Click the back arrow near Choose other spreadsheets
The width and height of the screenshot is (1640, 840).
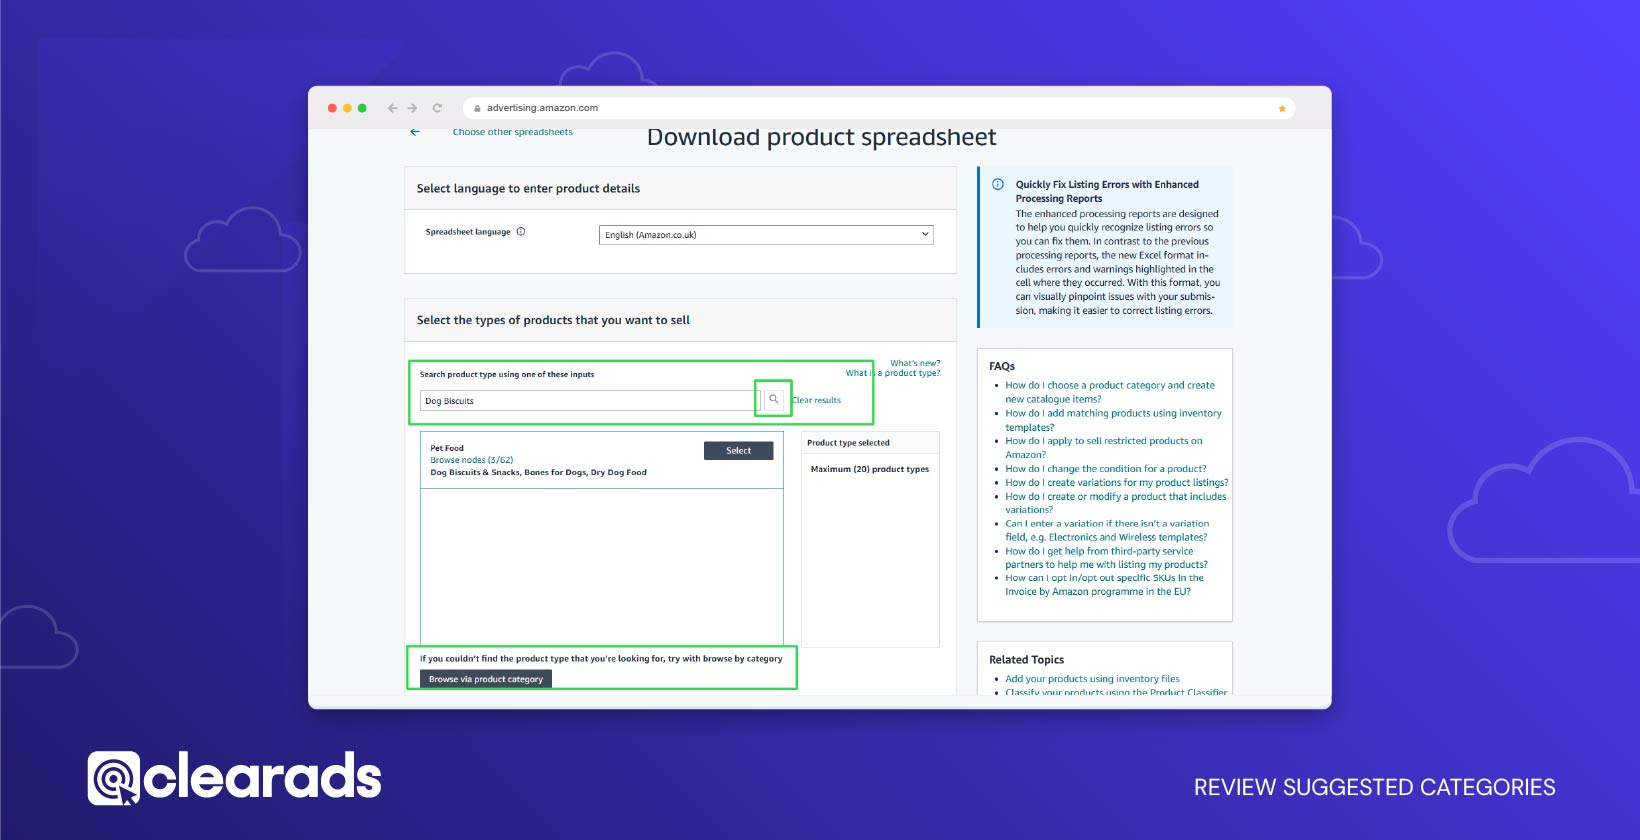point(415,132)
